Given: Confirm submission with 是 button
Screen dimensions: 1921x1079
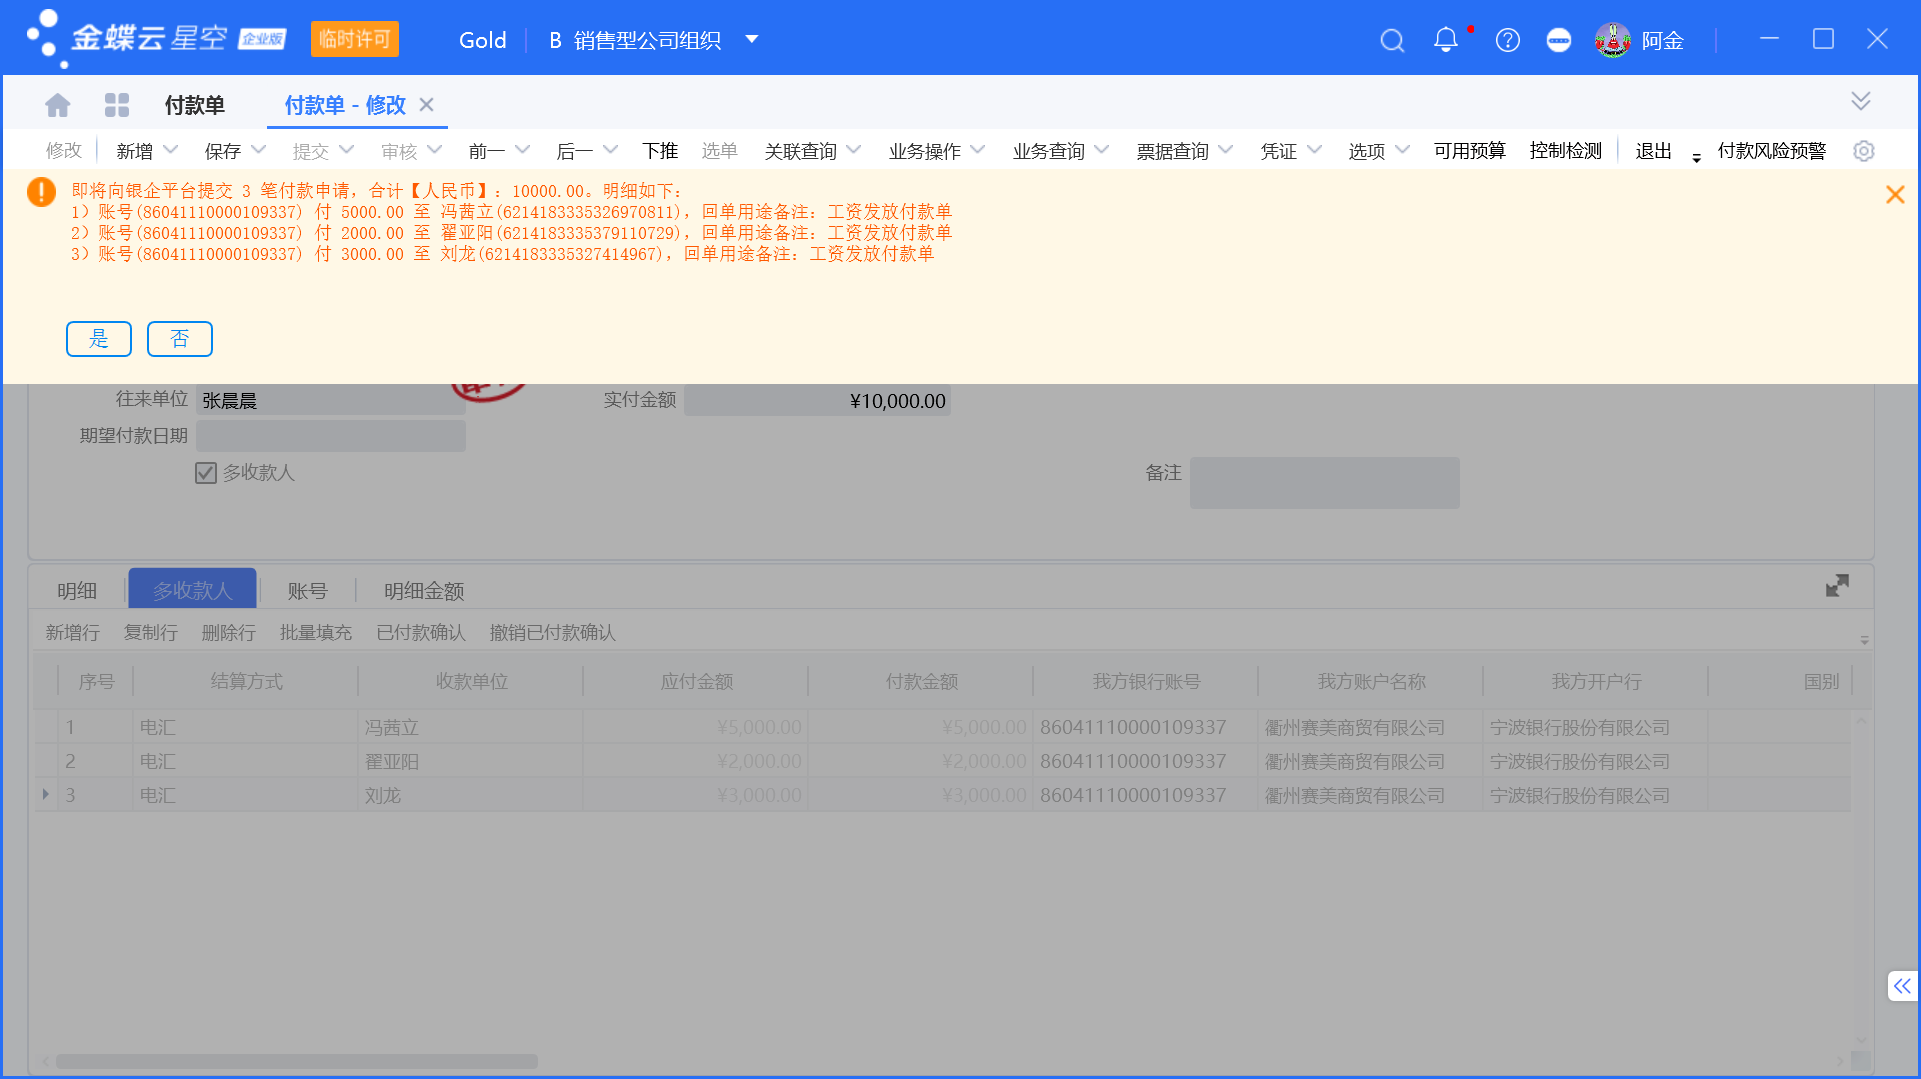Looking at the screenshot, I should click(99, 339).
